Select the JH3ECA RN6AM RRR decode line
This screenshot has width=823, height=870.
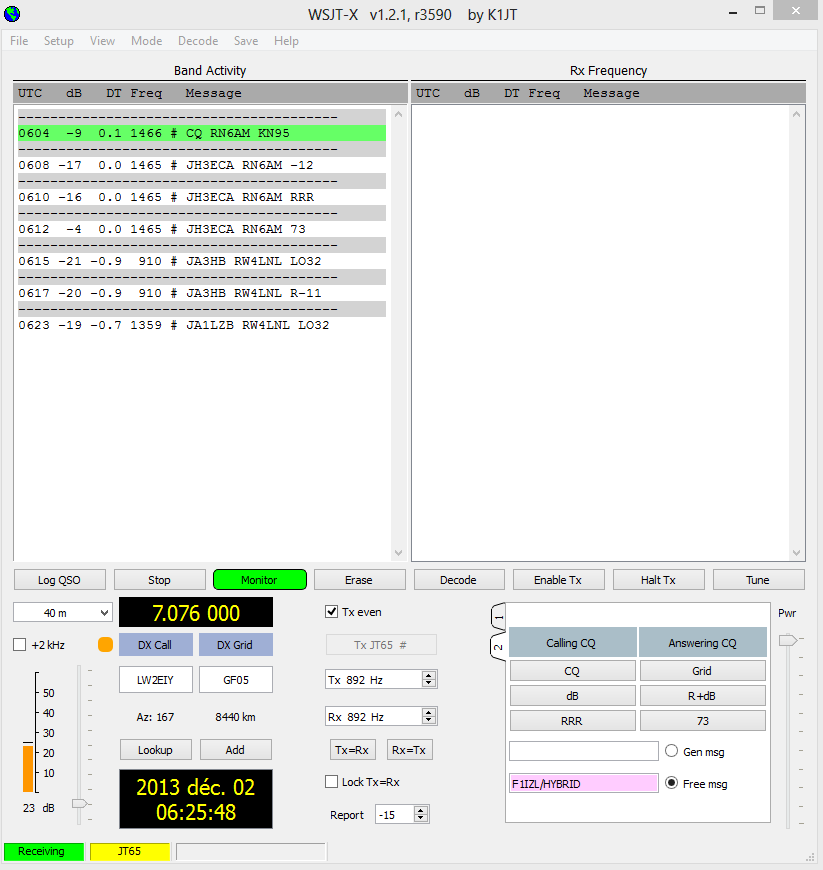(x=202, y=197)
